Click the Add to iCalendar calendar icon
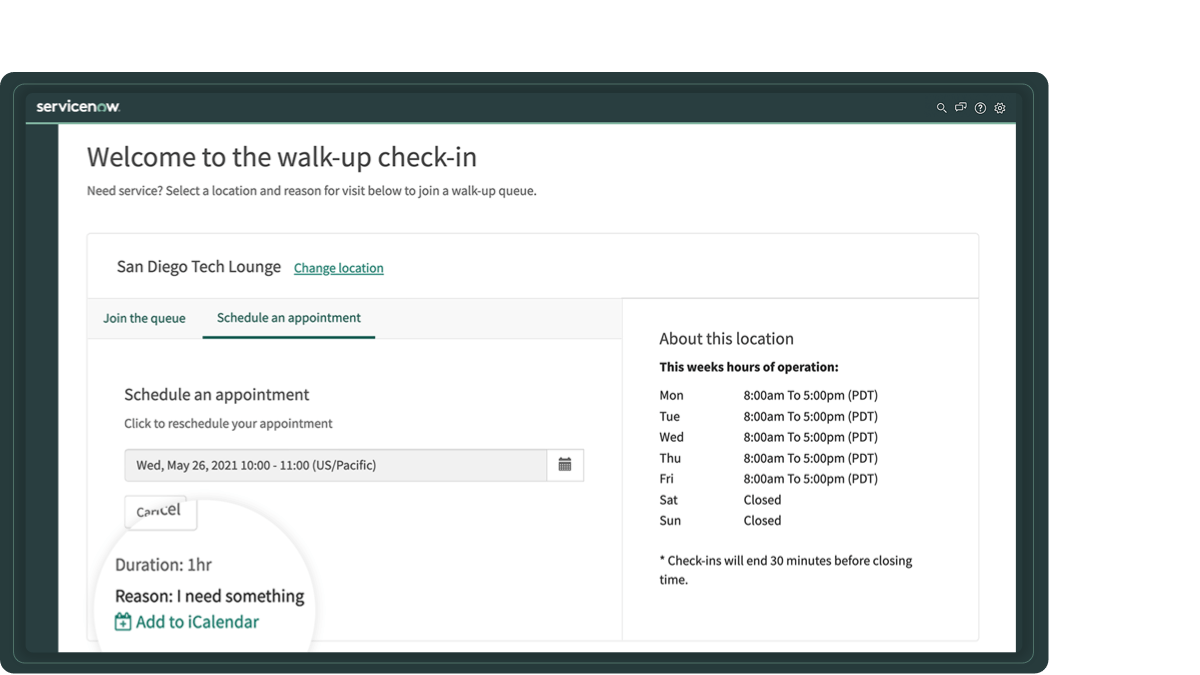1200x675 pixels. pyautogui.click(x=121, y=621)
